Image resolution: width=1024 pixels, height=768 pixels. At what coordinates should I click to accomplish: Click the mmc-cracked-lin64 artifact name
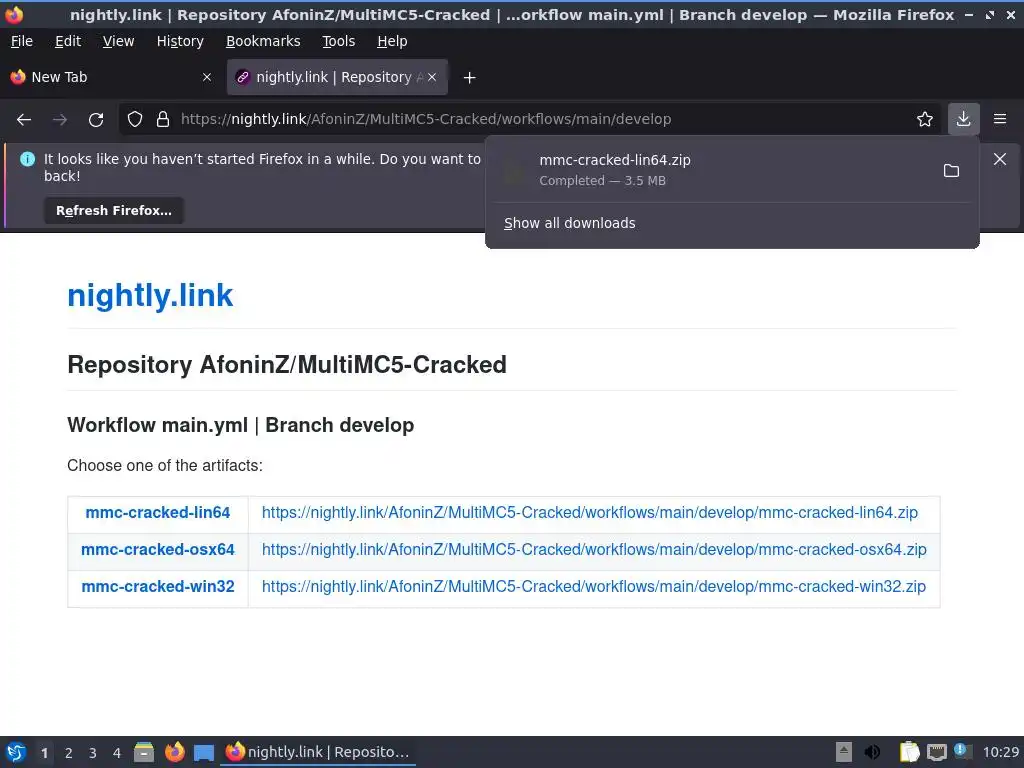(x=157, y=513)
